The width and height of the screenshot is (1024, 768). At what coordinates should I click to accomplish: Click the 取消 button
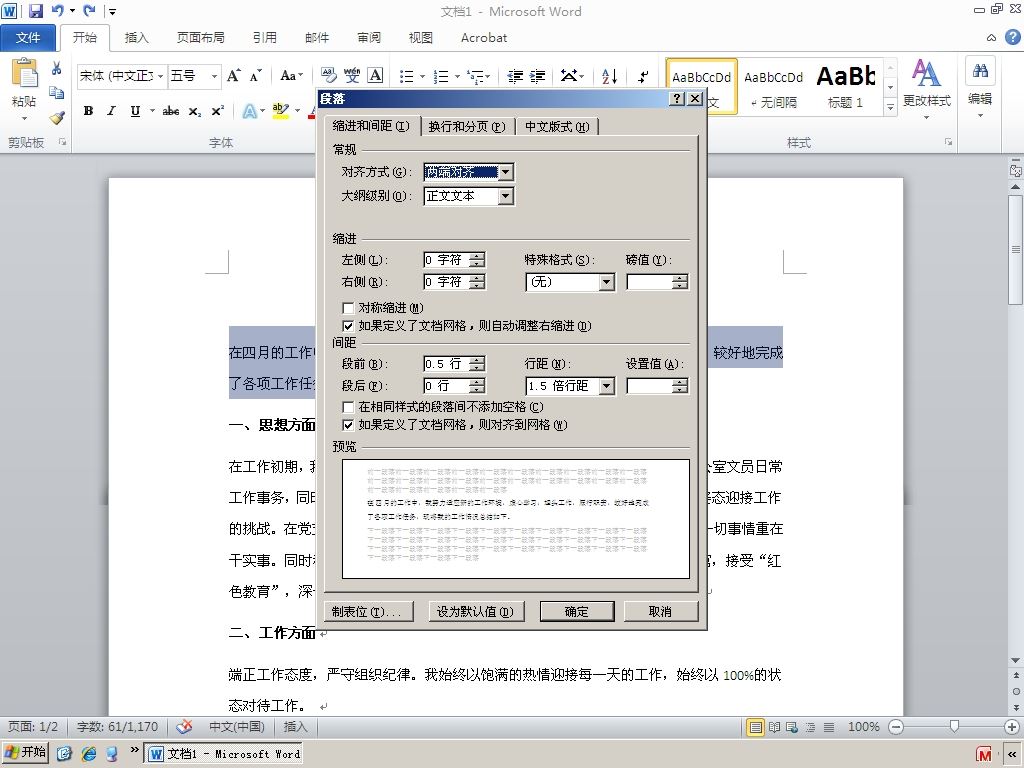[660, 611]
